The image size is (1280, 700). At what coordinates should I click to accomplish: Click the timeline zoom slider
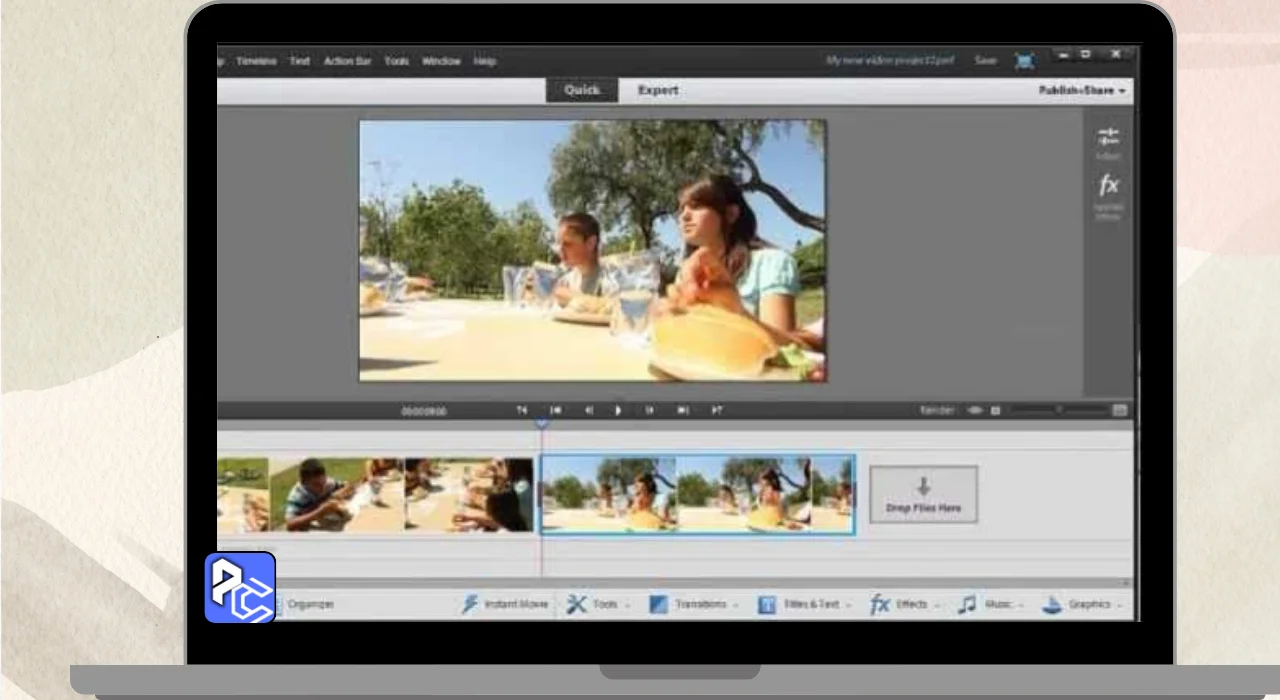(x=1058, y=410)
